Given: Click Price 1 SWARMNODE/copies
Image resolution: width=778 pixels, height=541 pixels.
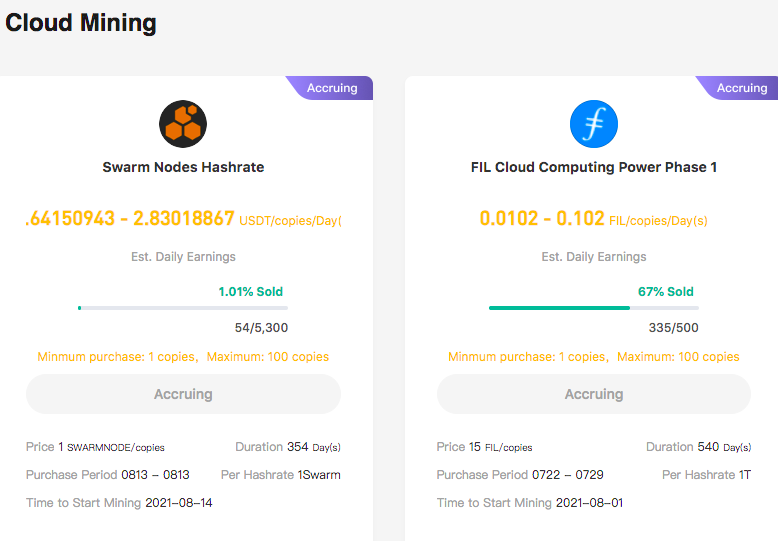Looking at the screenshot, I should (x=95, y=447).
